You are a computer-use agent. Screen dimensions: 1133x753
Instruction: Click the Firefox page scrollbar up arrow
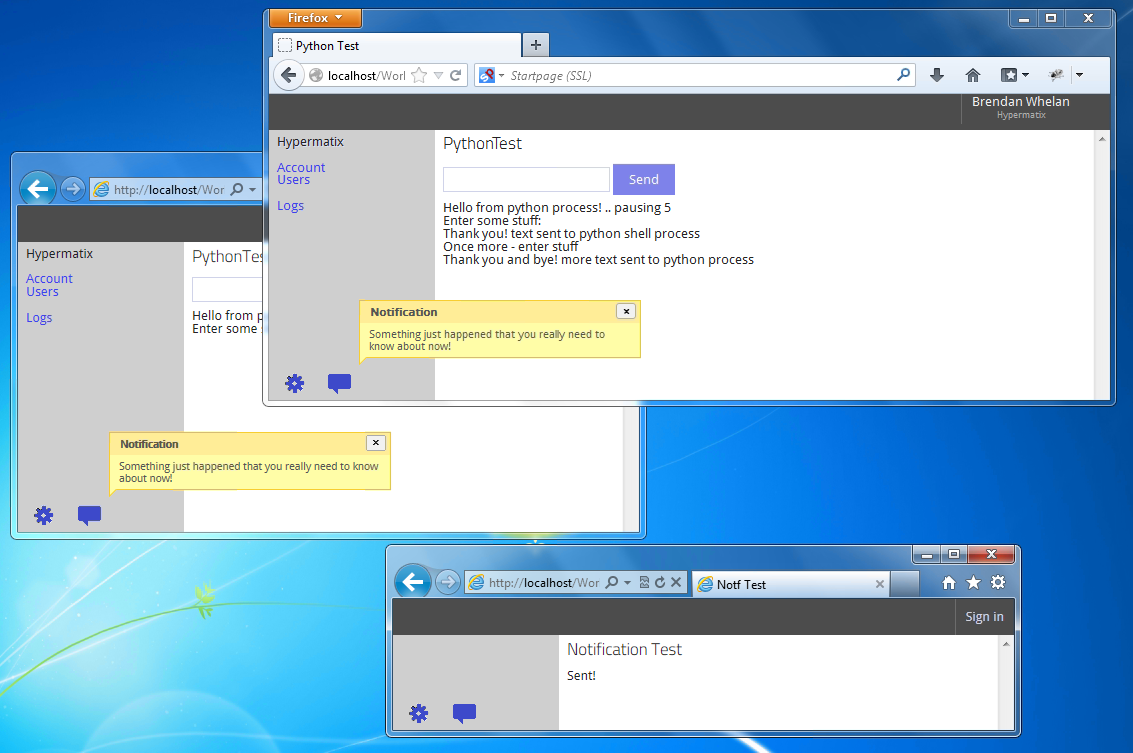tap(1101, 139)
